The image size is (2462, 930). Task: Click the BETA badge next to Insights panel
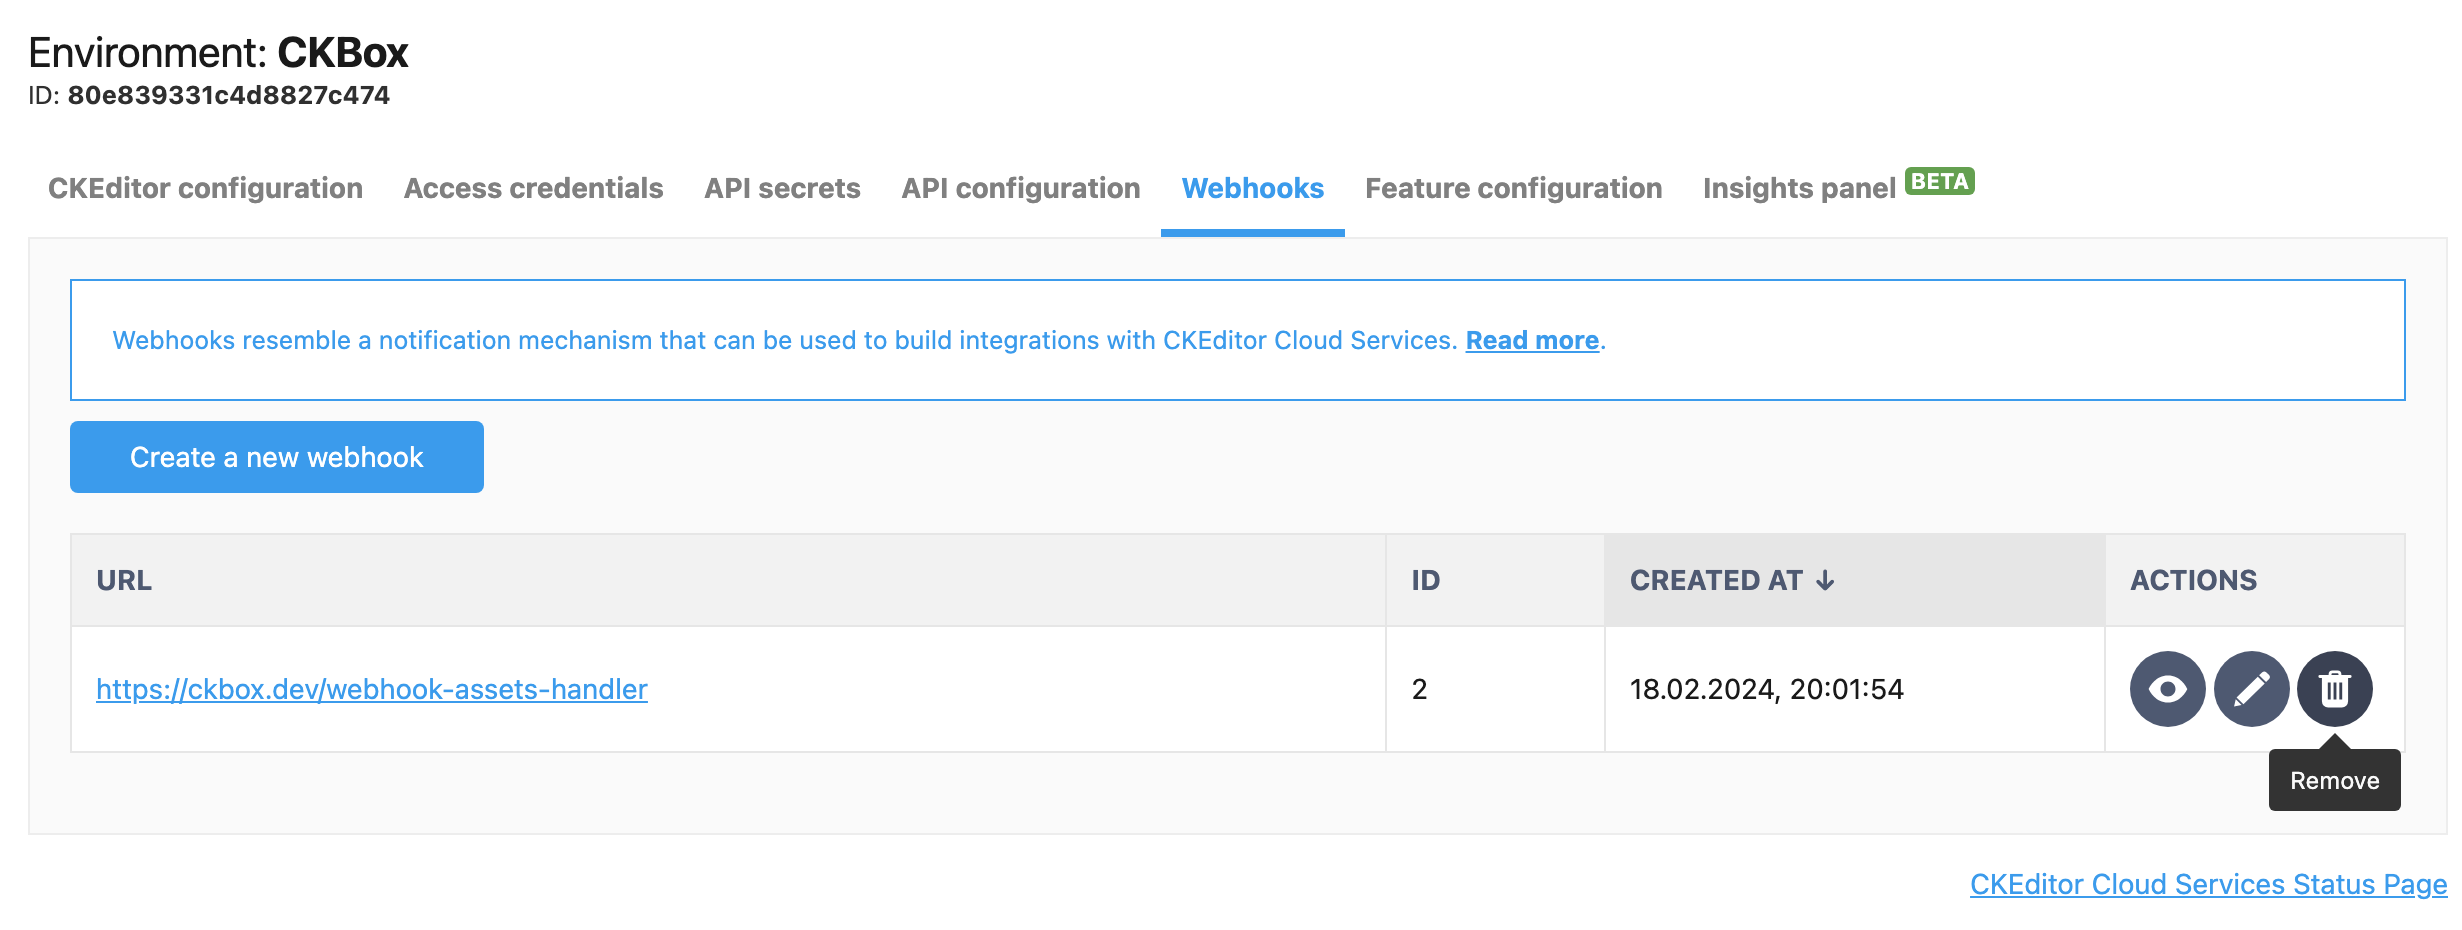[x=1939, y=182]
